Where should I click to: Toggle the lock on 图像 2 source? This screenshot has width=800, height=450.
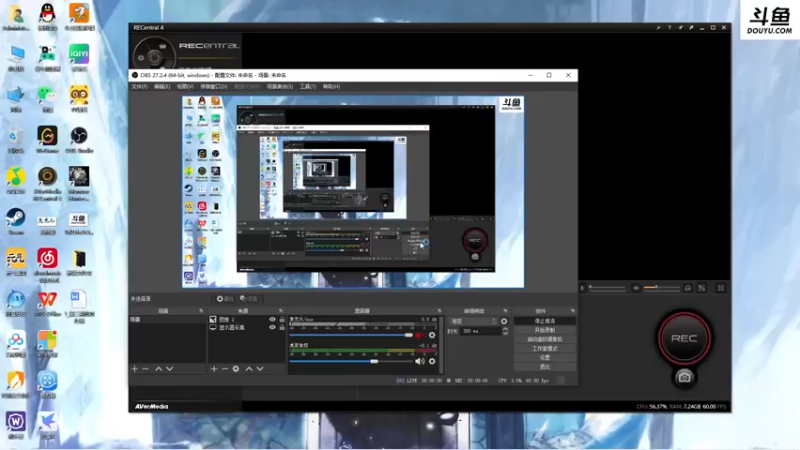coord(282,319)
